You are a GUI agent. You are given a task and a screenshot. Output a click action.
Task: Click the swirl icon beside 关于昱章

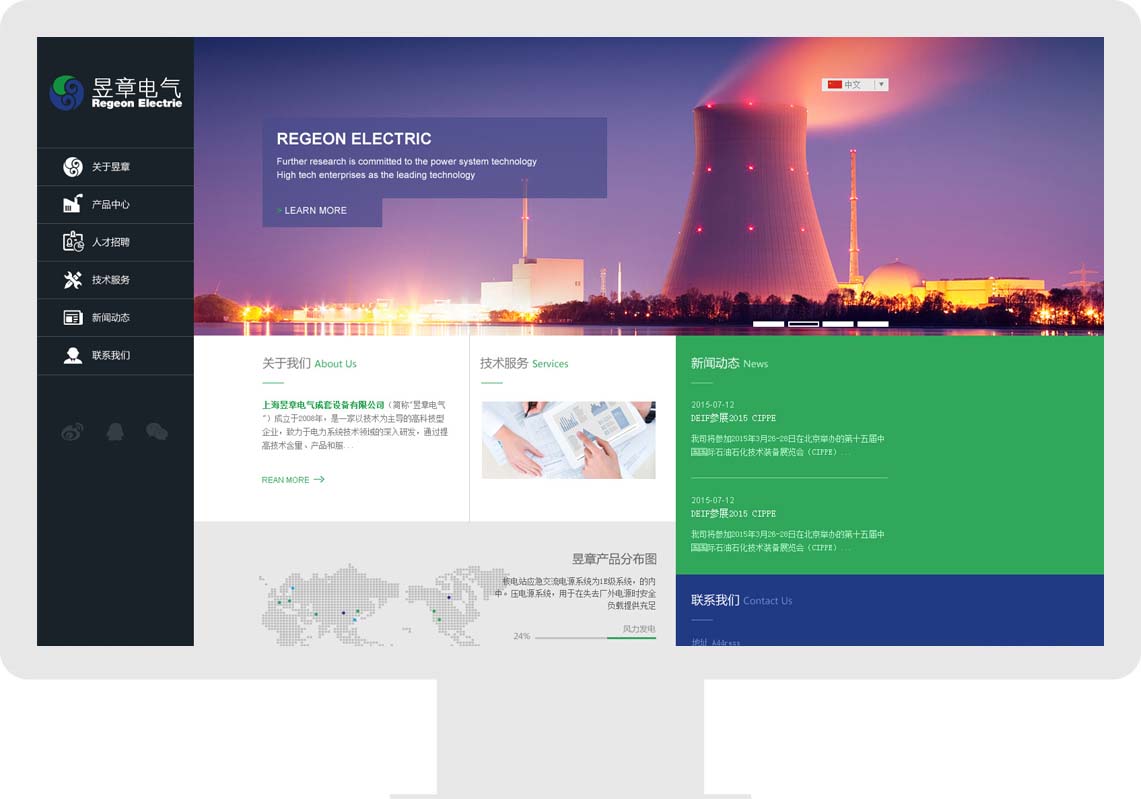pyautogui.click(x=73, y=167)
